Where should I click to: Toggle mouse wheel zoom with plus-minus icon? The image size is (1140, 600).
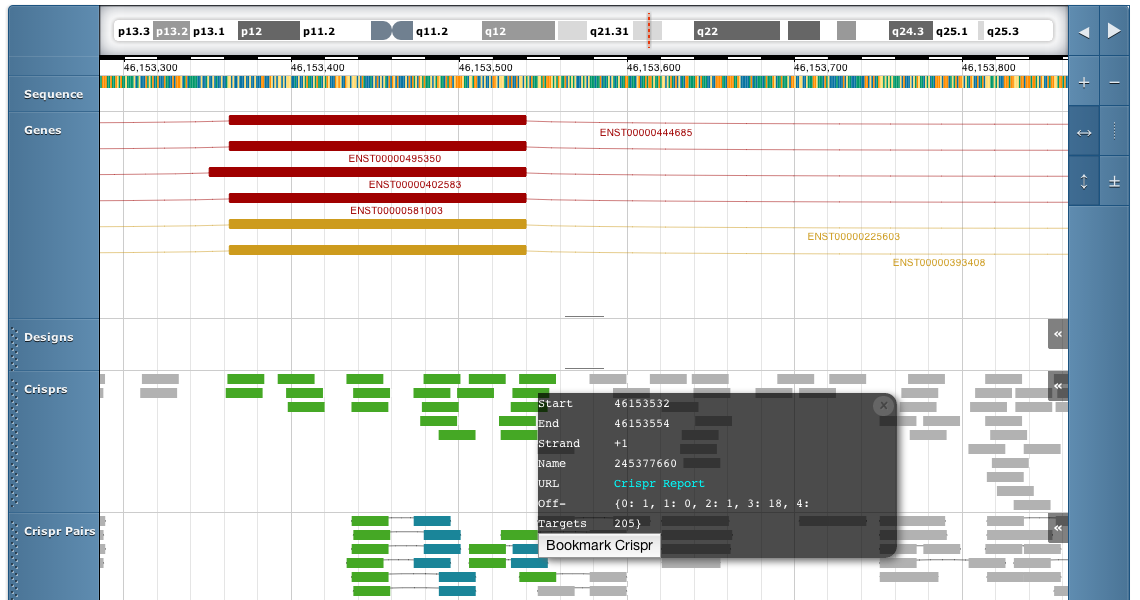[1115, 181]
